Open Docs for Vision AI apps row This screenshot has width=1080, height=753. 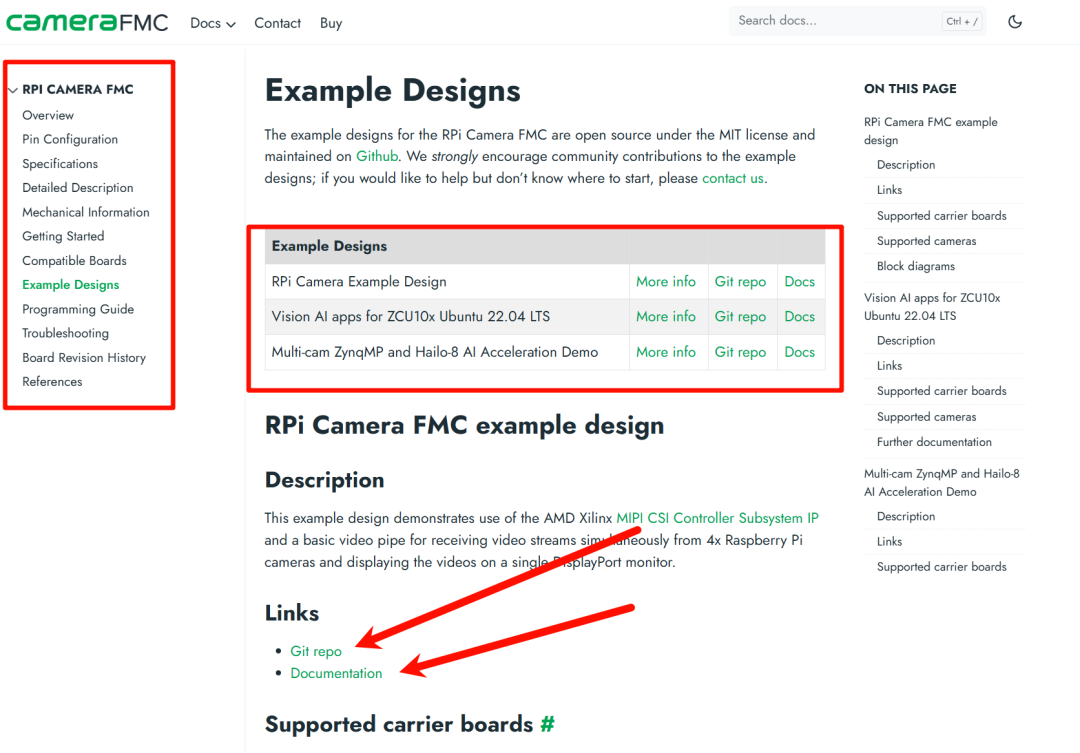point(800,317)
